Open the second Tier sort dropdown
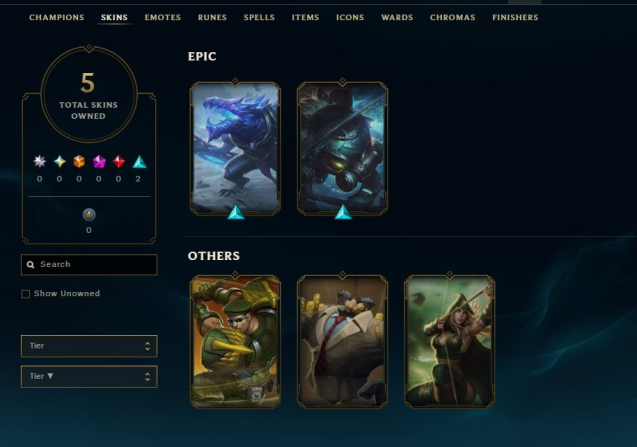 pos(89,376)
